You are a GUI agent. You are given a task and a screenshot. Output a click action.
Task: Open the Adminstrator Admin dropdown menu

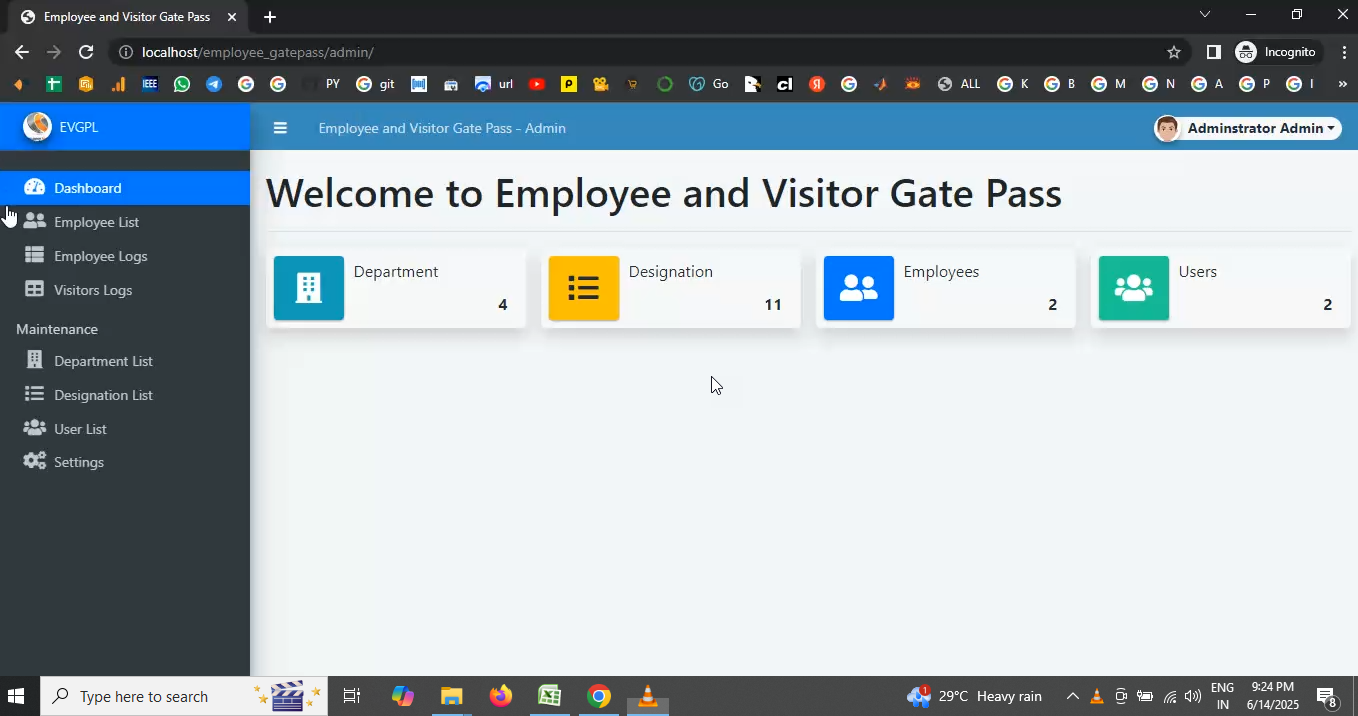tap(1260, 128)
